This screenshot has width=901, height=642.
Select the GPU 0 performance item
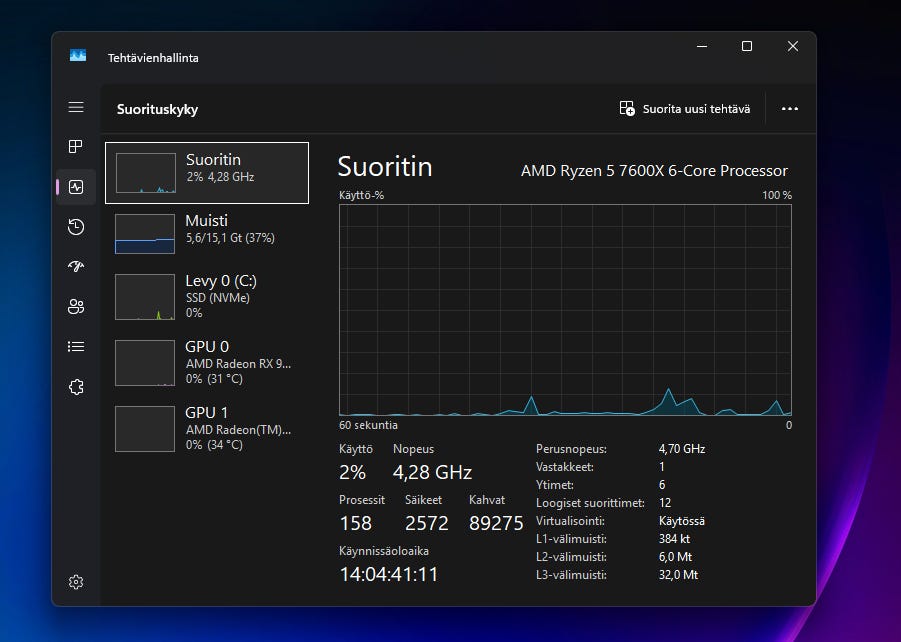[x=207, y=363]
